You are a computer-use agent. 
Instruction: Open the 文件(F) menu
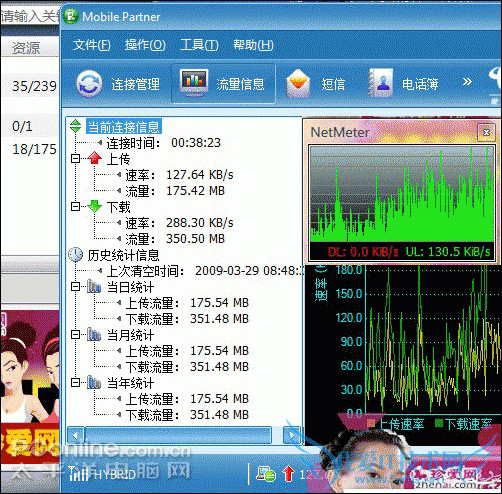coord(92,45)
